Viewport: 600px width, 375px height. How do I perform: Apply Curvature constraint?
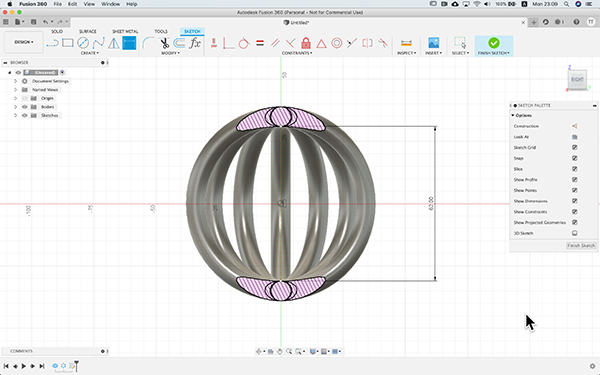[x=383, y=43]
